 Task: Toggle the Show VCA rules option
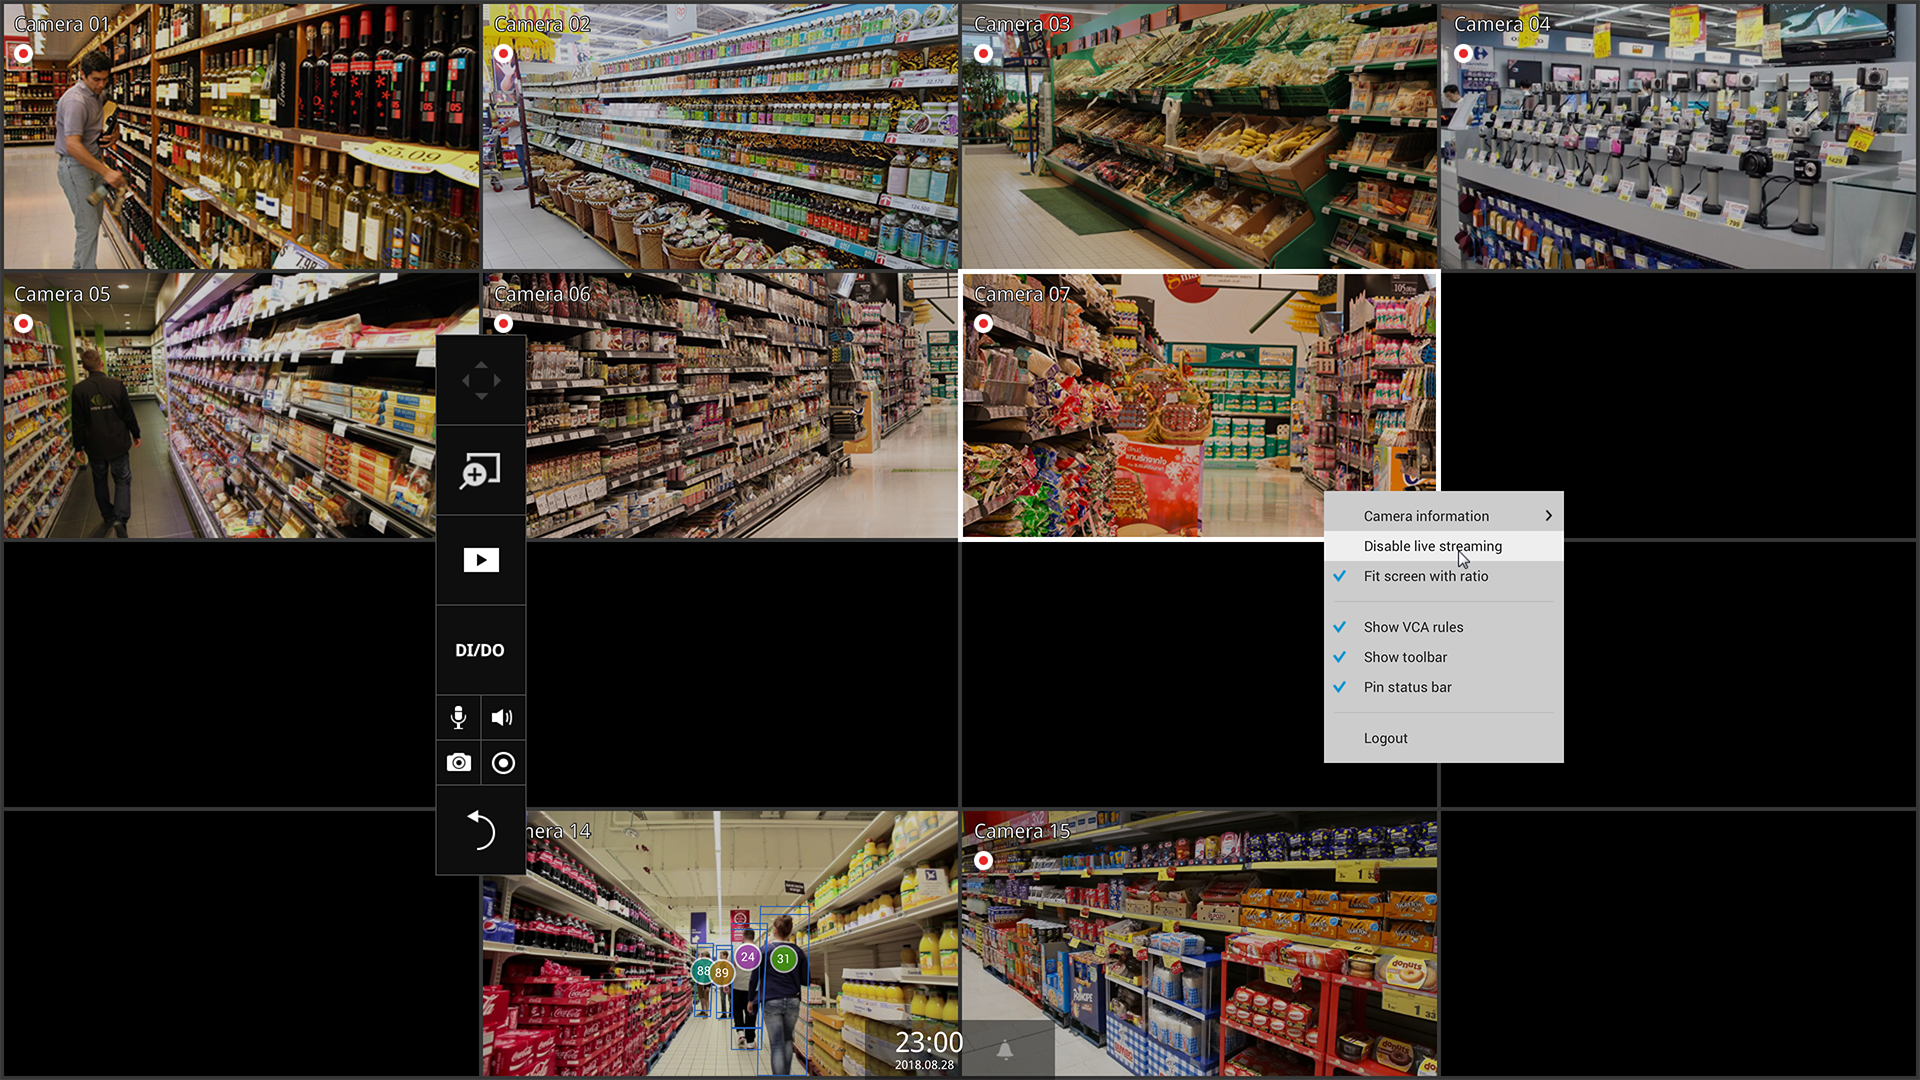click(1413, 627)
